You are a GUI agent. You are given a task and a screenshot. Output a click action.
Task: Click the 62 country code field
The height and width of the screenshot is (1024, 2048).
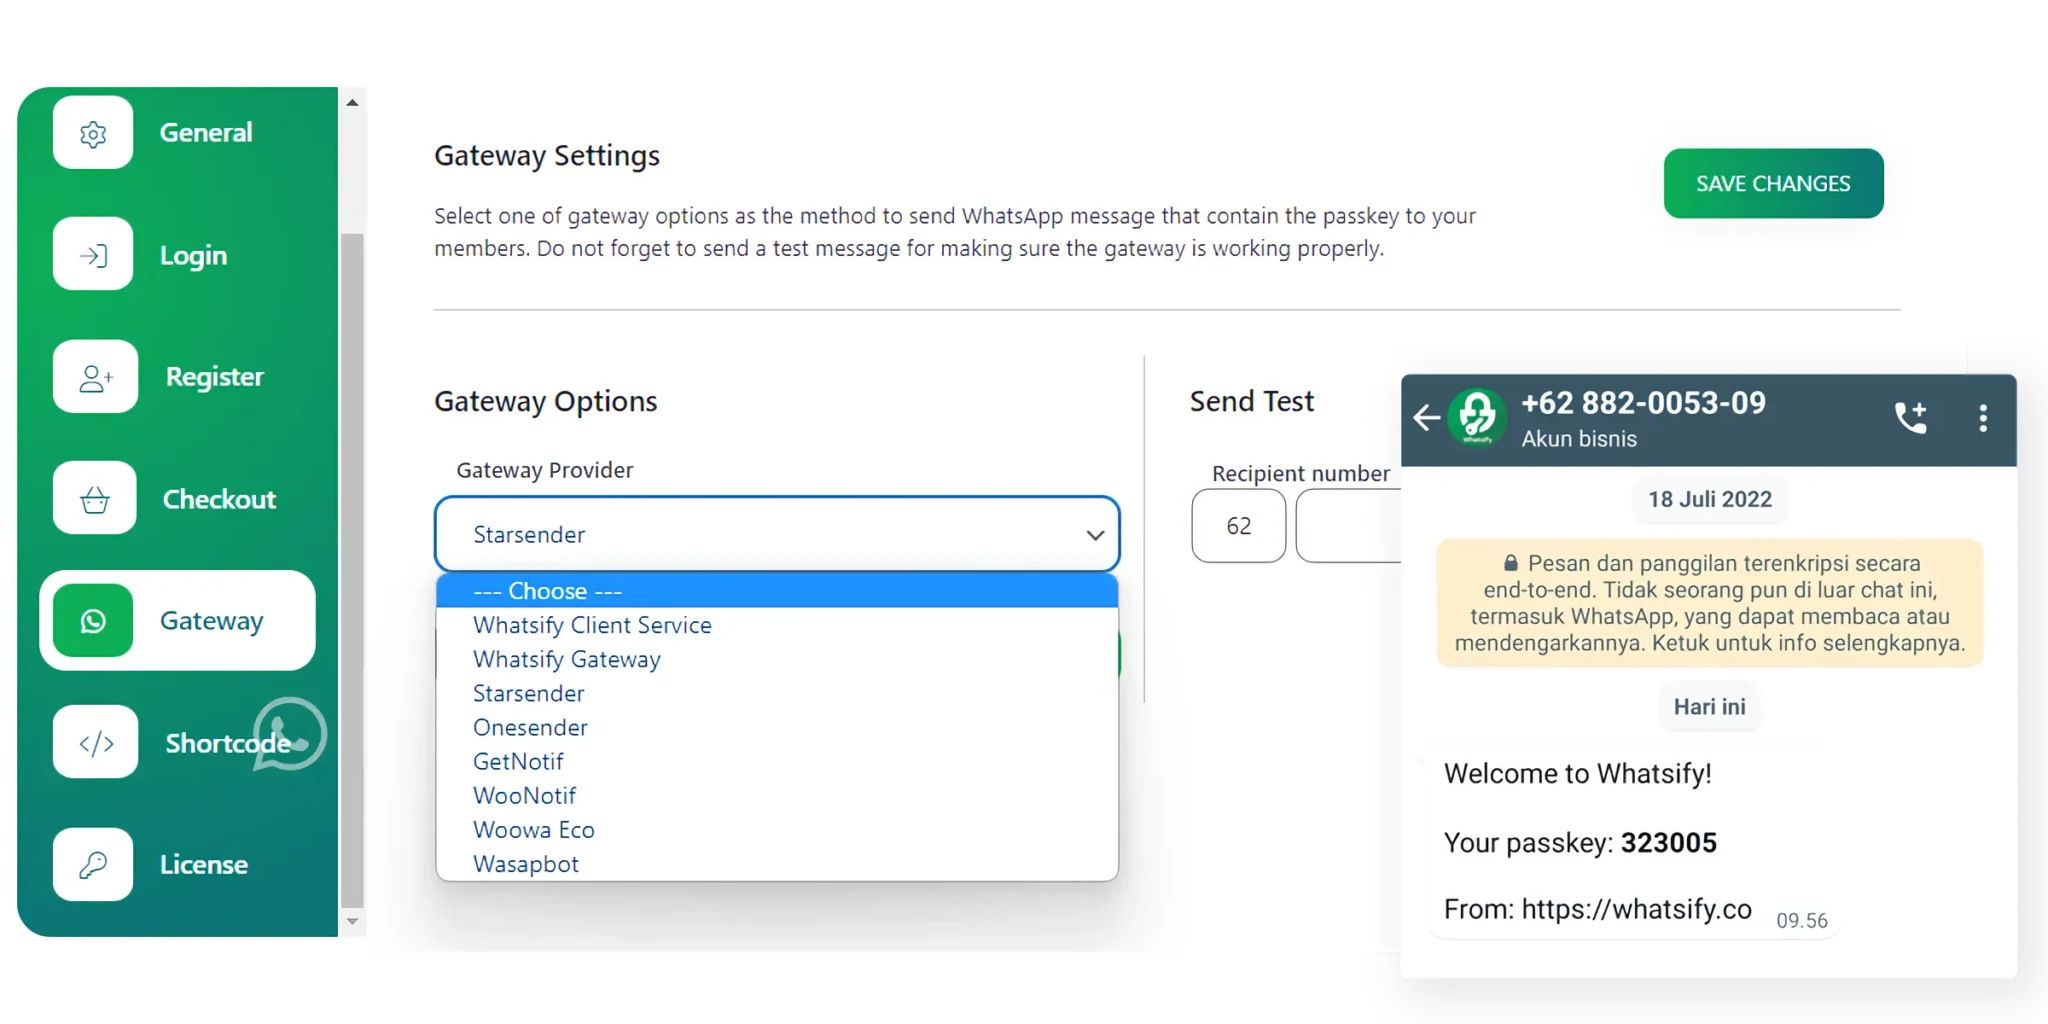pyautogui.click(x=1238, y=526)
